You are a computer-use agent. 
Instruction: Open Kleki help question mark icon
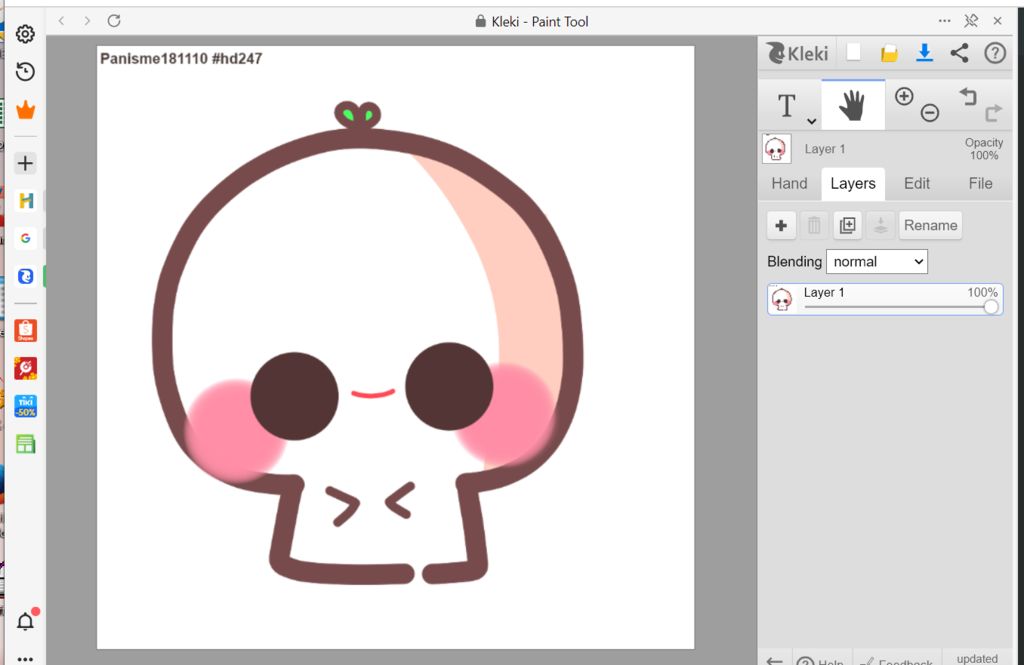tap(995, 53)
